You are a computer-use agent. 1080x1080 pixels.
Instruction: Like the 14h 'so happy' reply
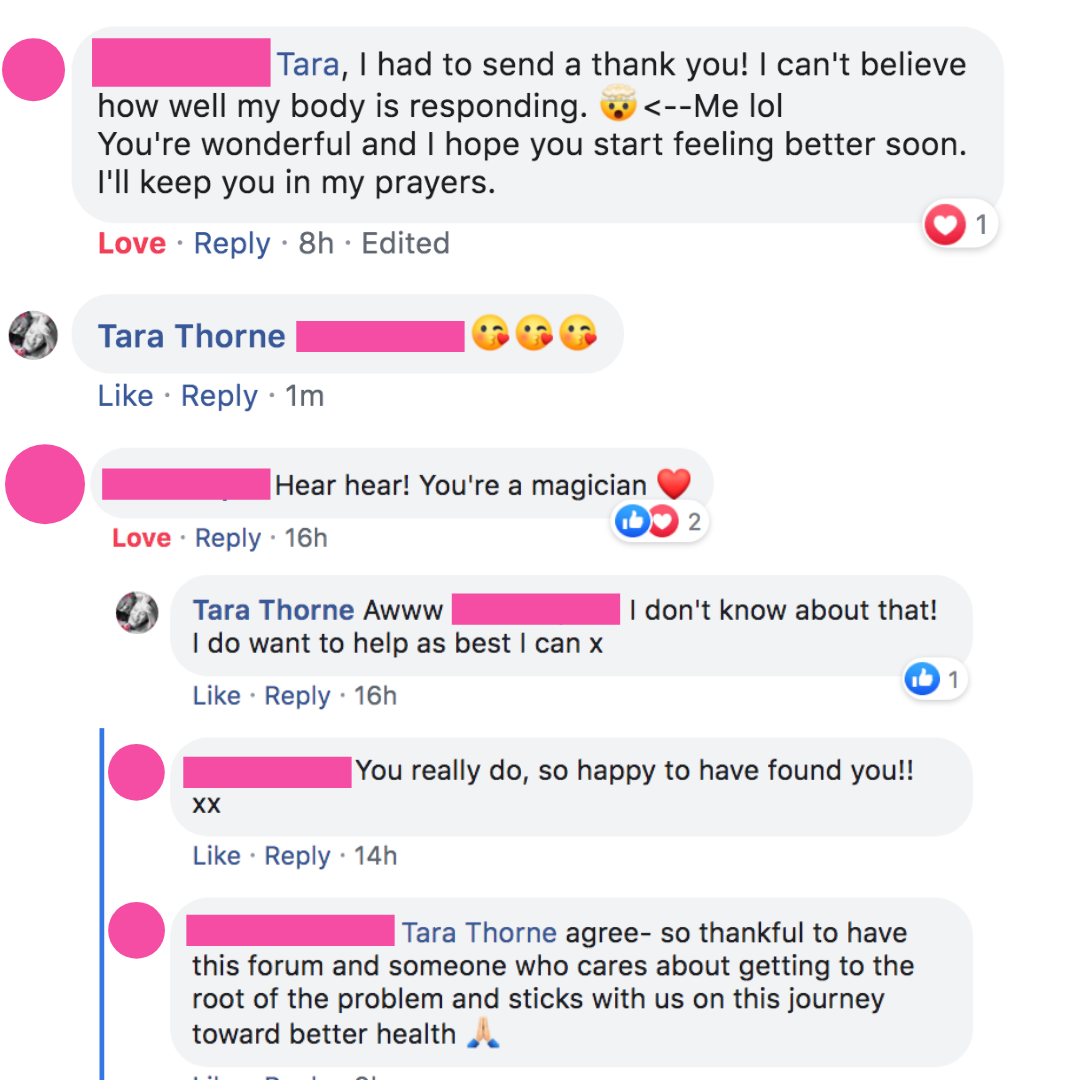click(x=216, y=855)
